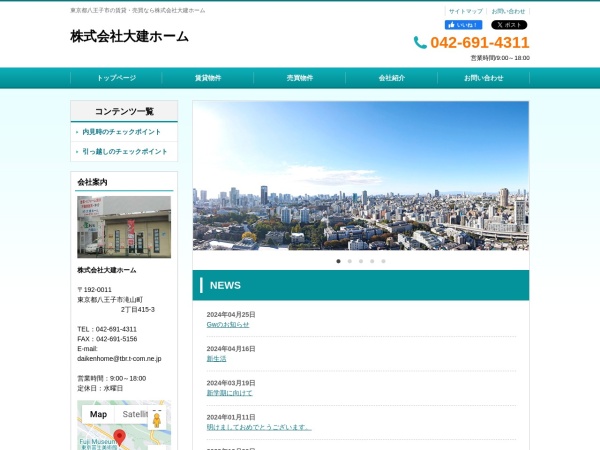Select third slideshow pagination dot
The image size is (600, 450).
(x=361, y=261)
